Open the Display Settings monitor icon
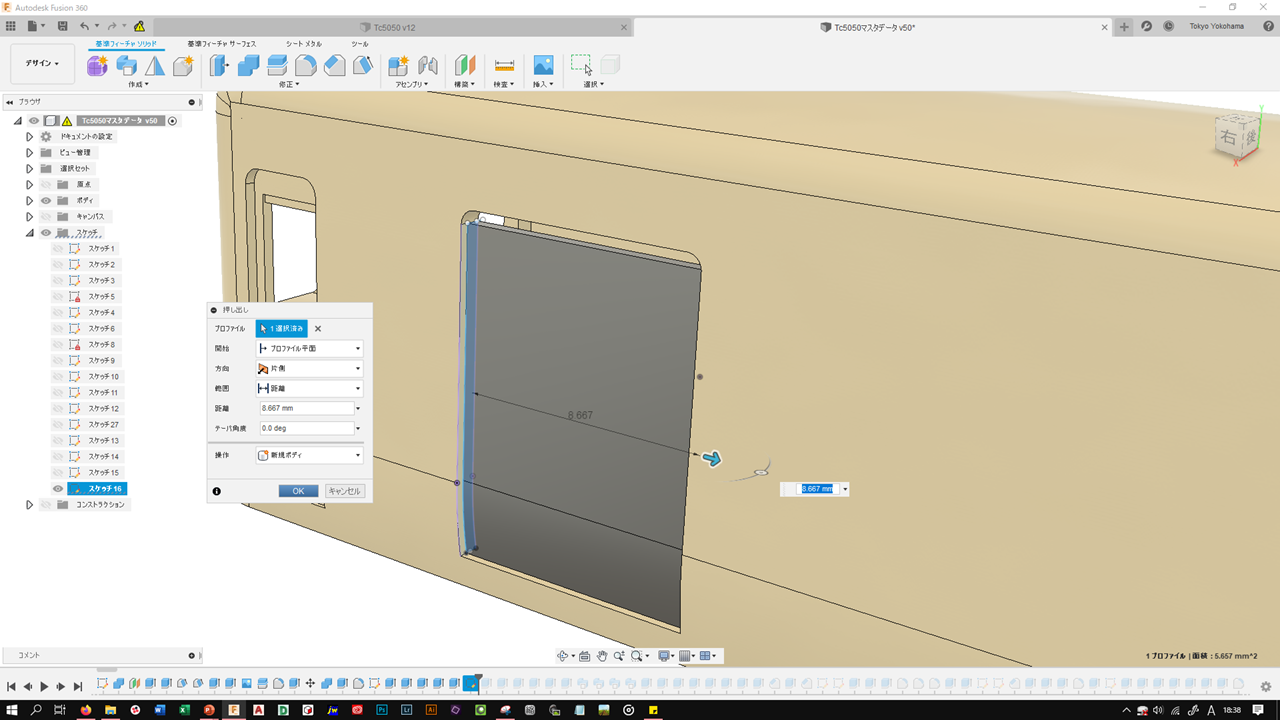The height and width of the screenshot is (720, 1280). [664, 656]
